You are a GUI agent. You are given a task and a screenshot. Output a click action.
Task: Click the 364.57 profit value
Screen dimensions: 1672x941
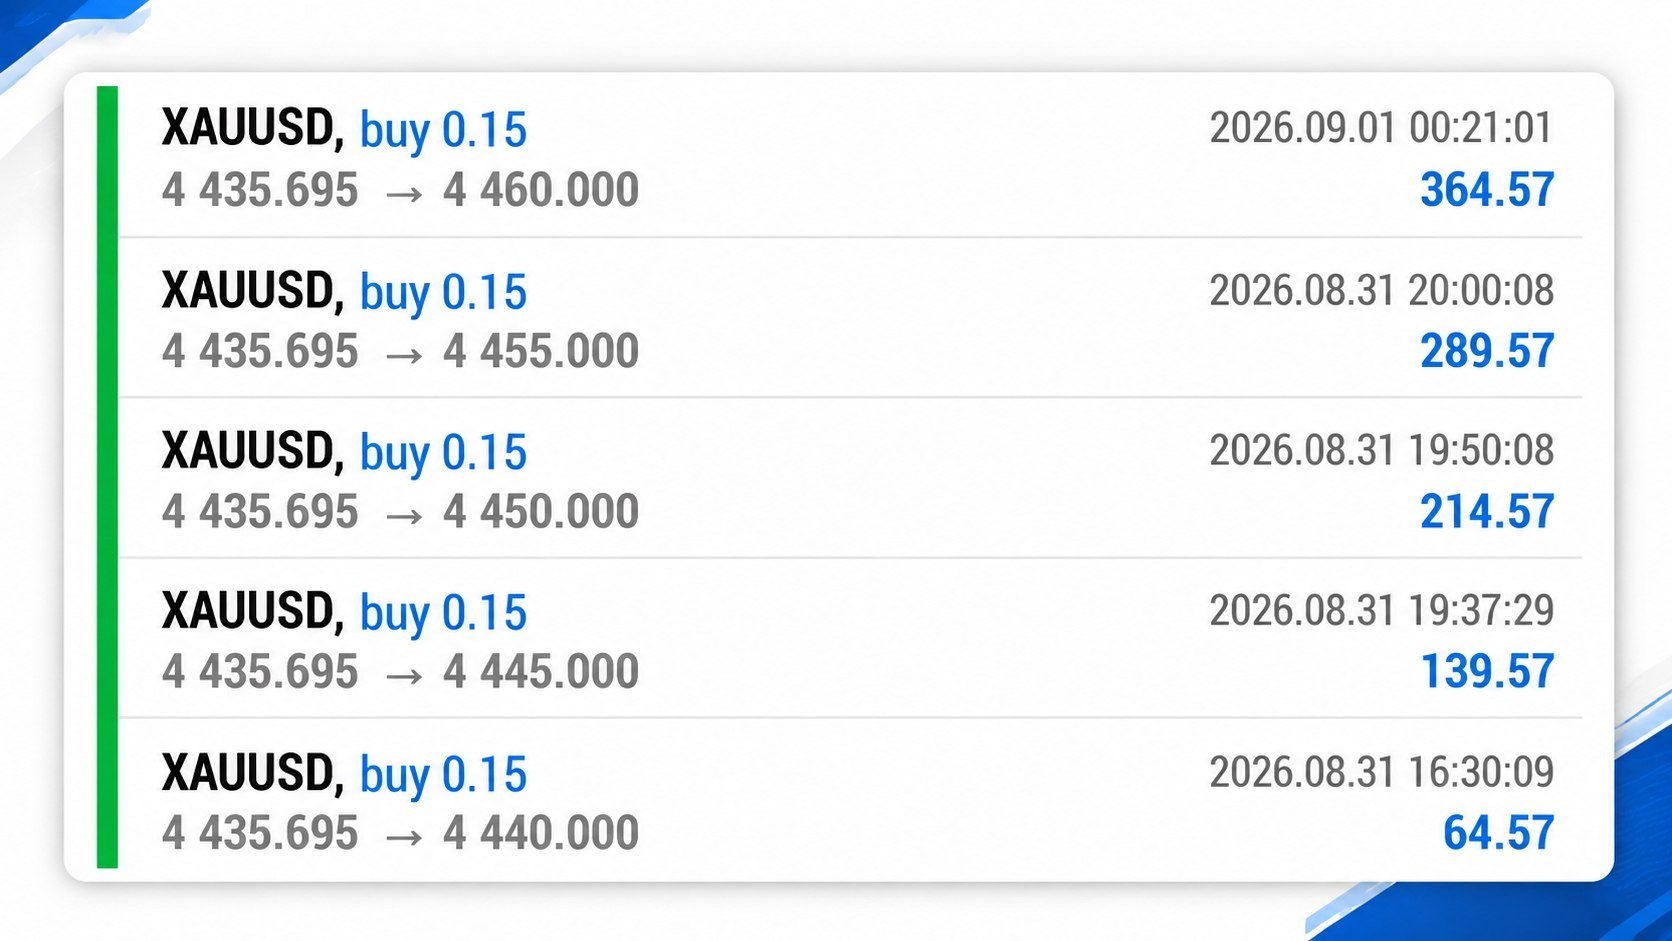[x=1487, y=190]
